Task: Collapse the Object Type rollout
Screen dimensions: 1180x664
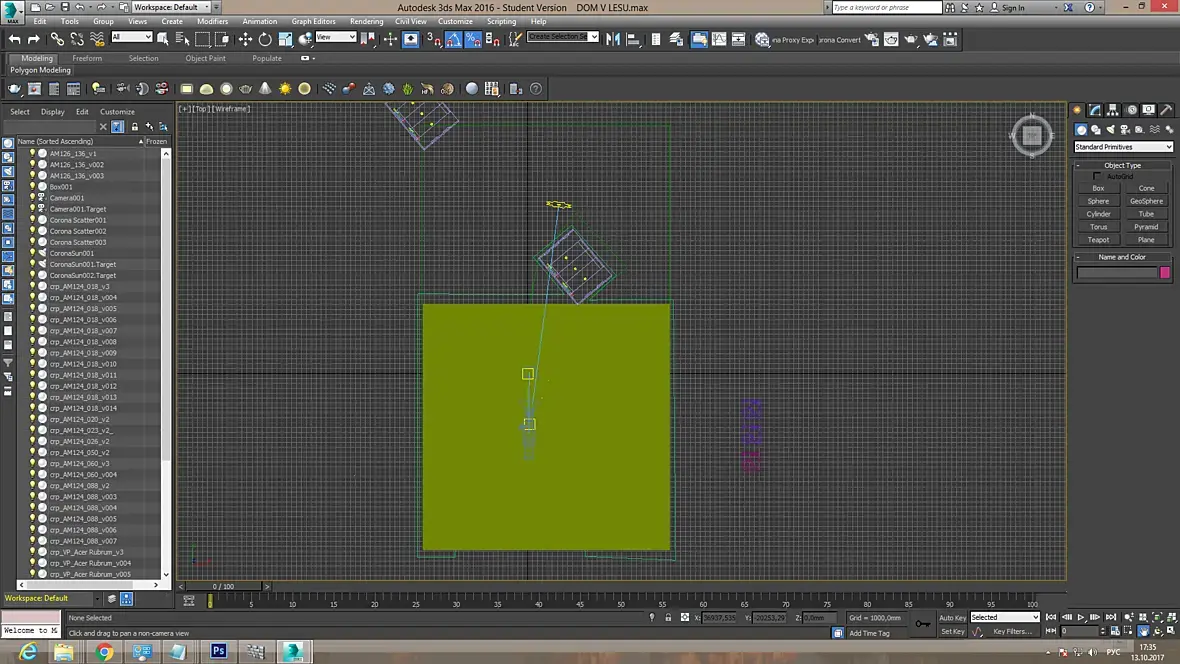Action: click(x=1122, y=165)
